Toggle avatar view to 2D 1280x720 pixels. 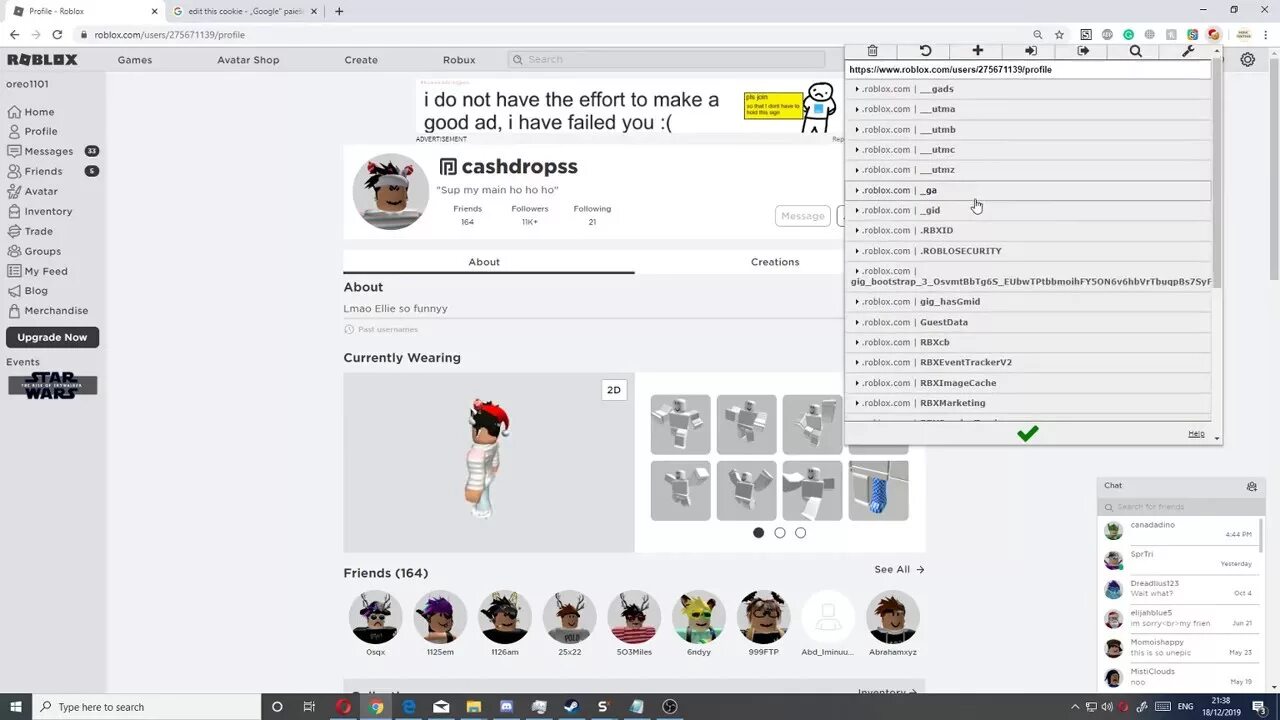pyautogui.click(x=614, y=390)
